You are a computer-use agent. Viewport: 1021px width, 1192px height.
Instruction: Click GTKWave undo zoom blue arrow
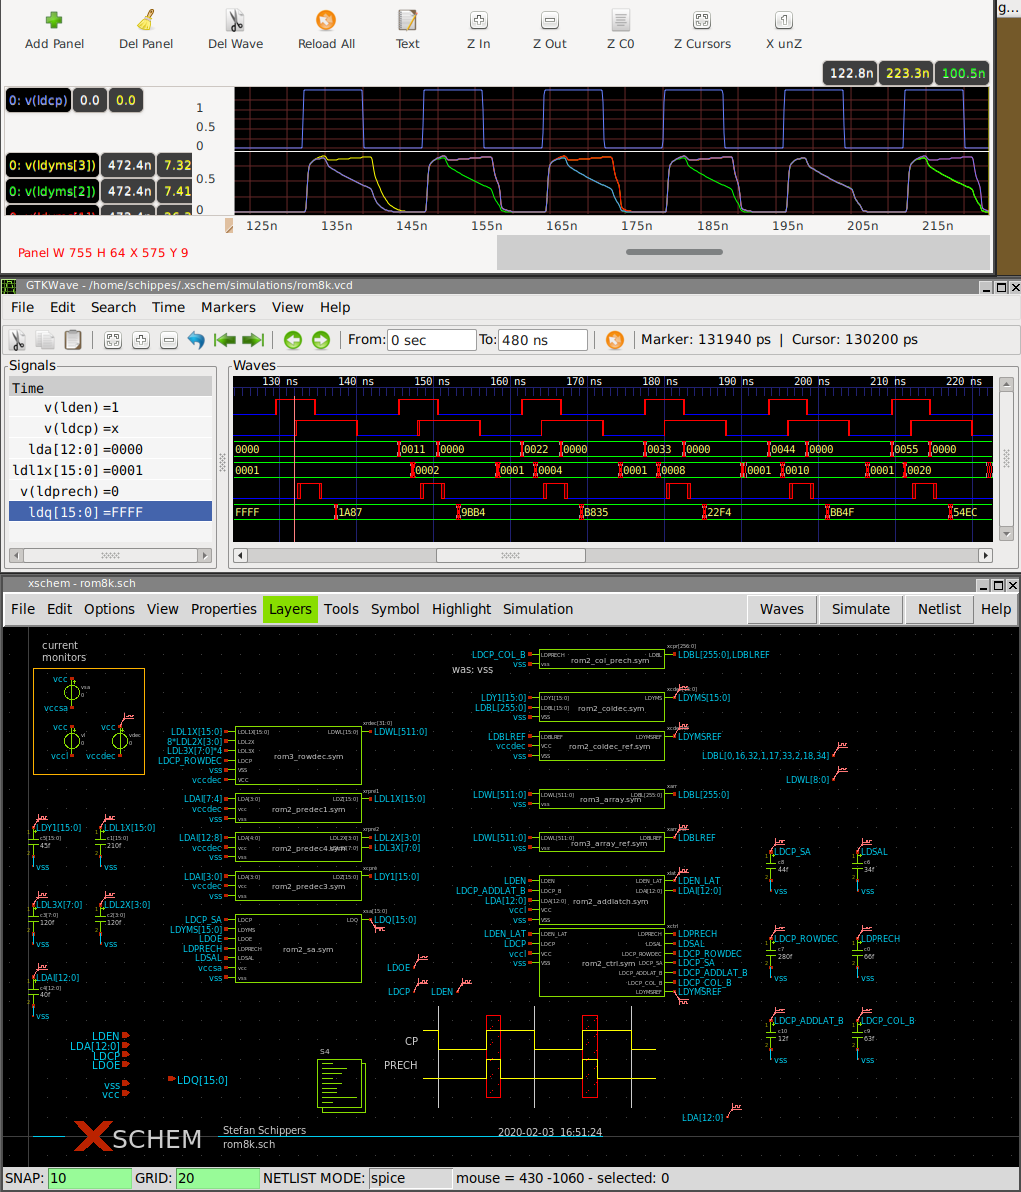coord(196,340)
